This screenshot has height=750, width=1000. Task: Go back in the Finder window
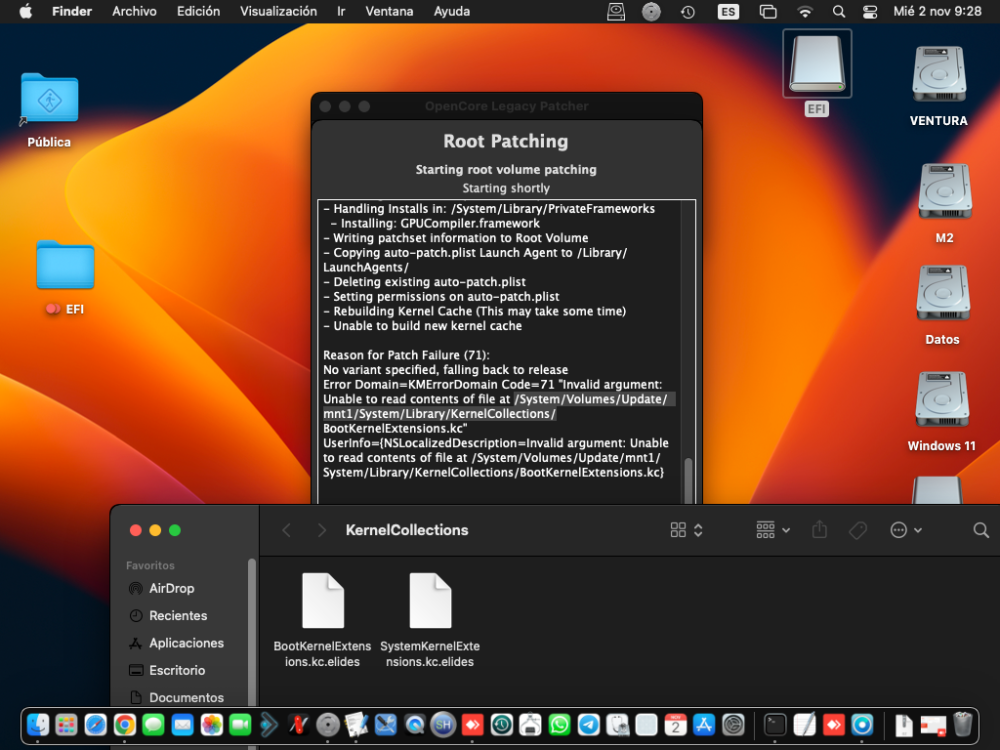tap(286, 530)
